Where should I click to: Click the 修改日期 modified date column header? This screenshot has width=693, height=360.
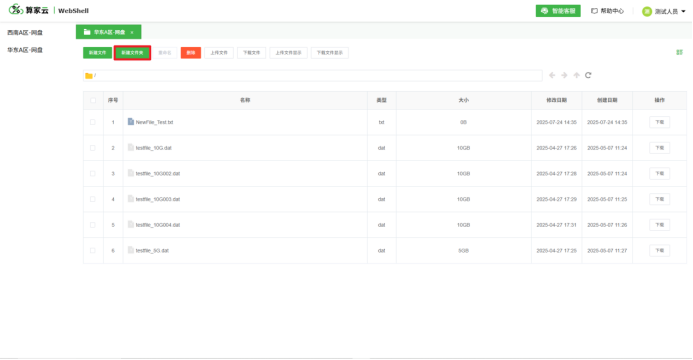click(556, 100)
